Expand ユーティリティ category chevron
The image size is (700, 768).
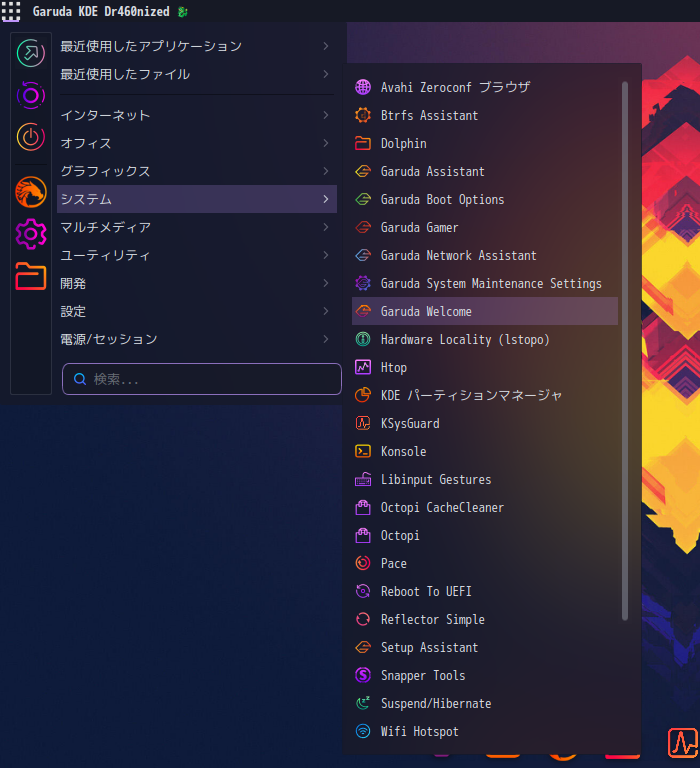pos(326,255)
